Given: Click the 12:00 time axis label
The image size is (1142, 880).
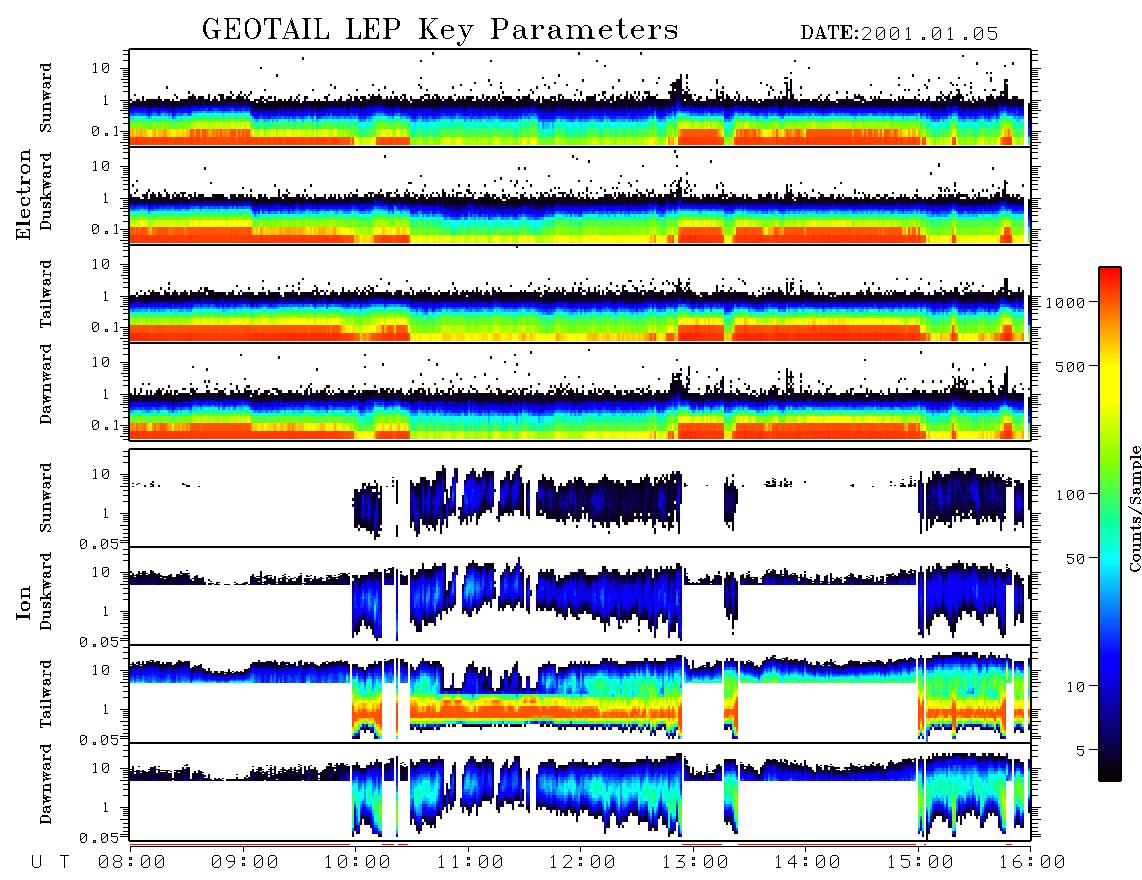Looking at the screenshot, I should [582, 863].
